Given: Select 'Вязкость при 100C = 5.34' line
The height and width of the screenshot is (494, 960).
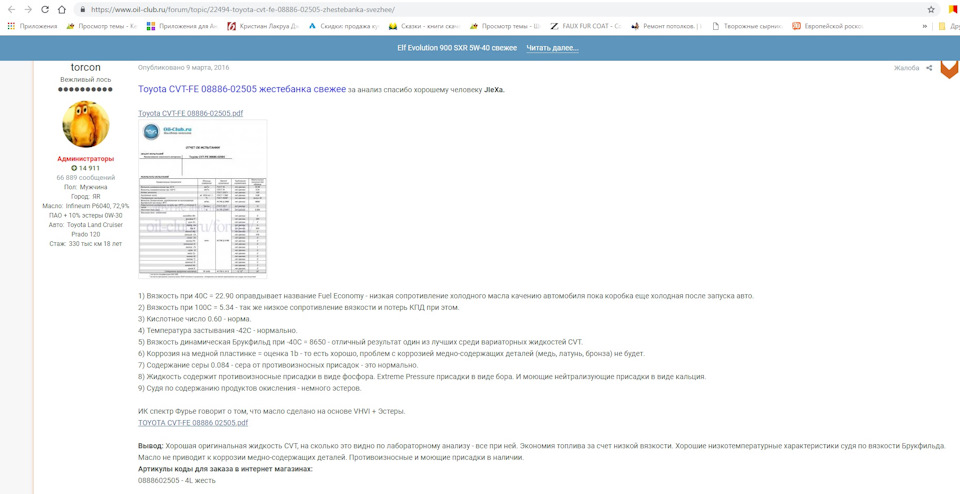Looking at the screenshot, I should [298, 307].
